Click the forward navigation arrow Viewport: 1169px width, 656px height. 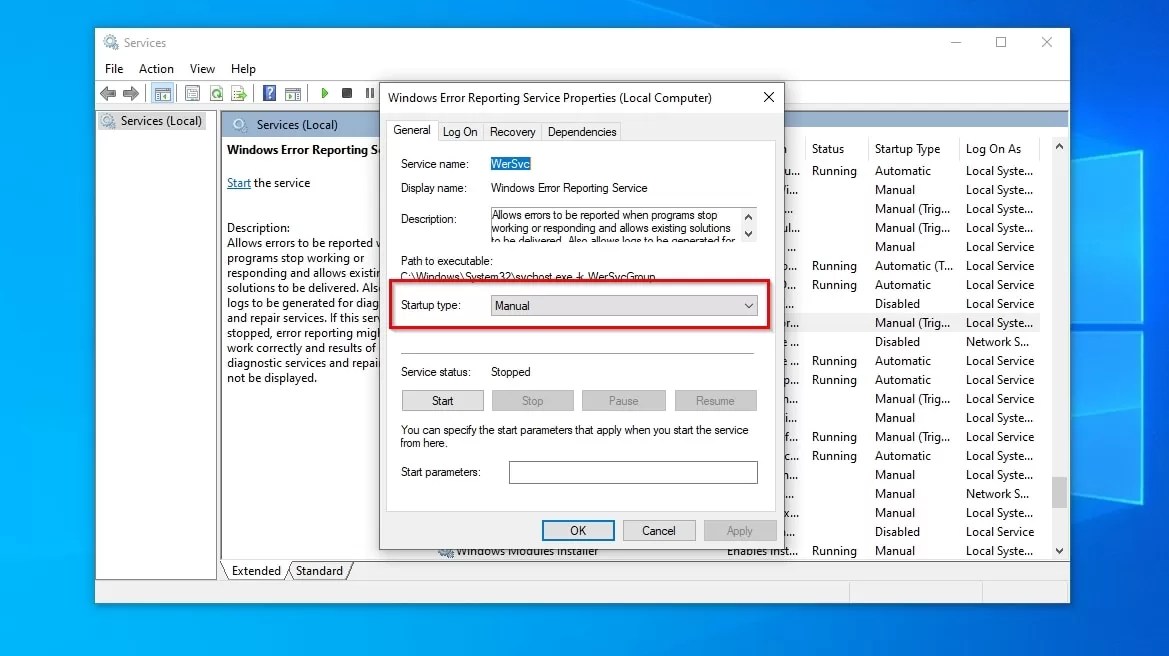click(131, 93)
